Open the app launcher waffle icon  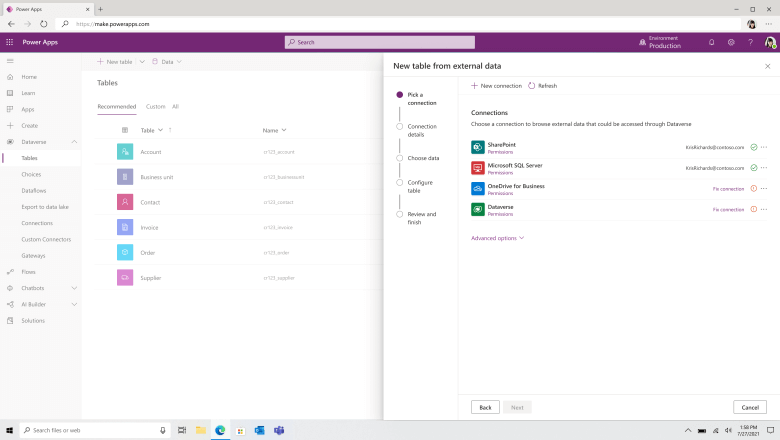tap(10, 42)
